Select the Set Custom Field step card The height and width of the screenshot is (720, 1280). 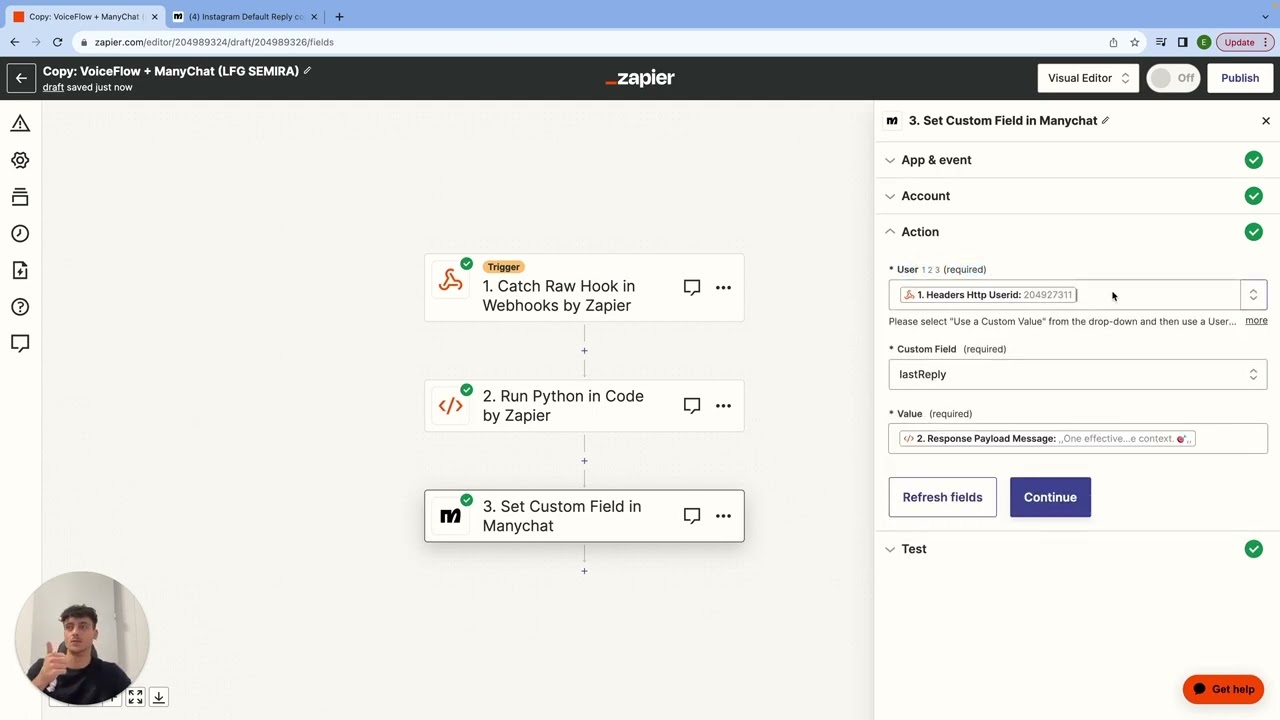[x=584, y=516]
